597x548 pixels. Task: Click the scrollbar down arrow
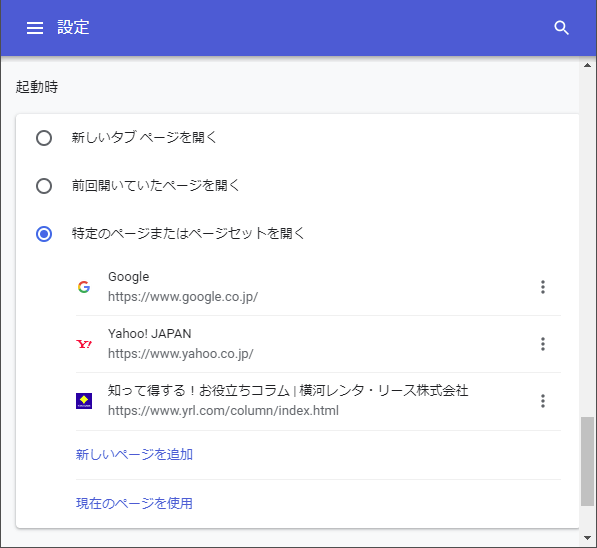pos(587,538)
